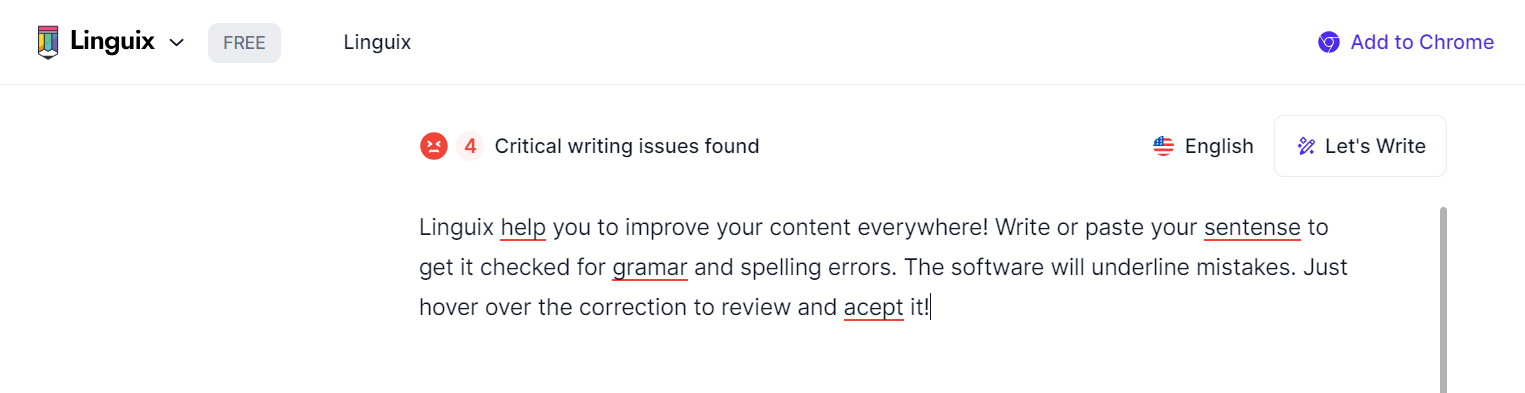Click the Add to Chrome link
Screen dimensions: 1525x393
point(1406,42)
